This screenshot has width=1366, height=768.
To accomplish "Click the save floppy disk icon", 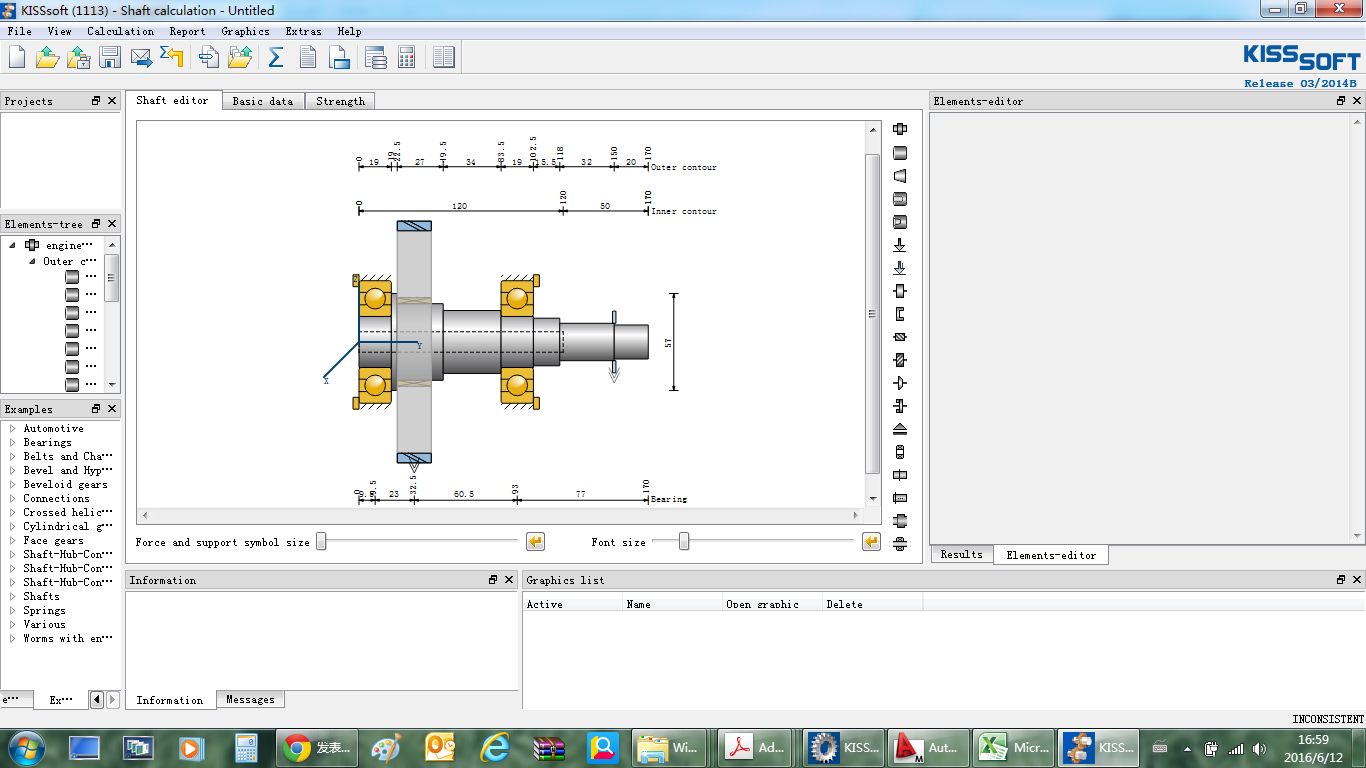I will coord(109,58).
